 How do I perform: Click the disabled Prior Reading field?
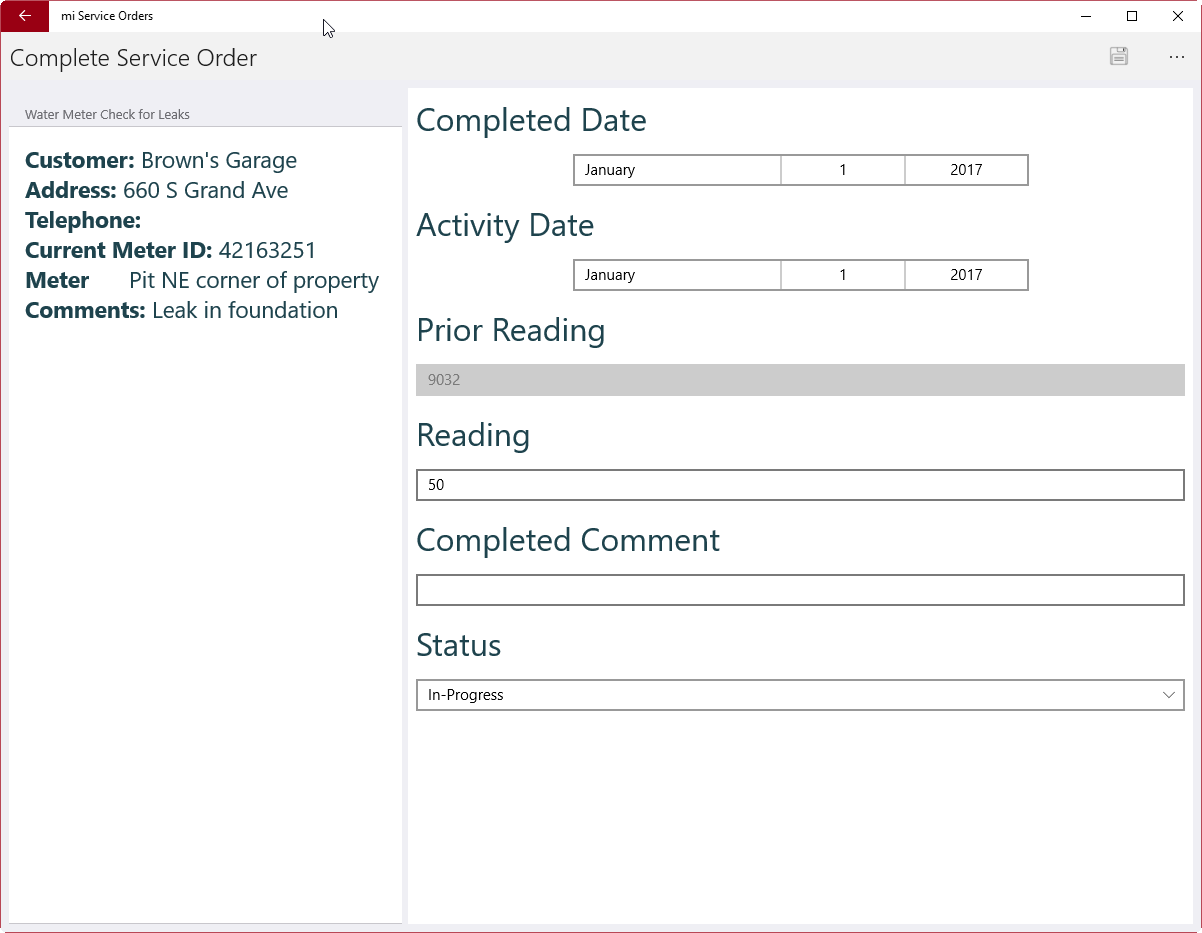click(x=800, y=380)
